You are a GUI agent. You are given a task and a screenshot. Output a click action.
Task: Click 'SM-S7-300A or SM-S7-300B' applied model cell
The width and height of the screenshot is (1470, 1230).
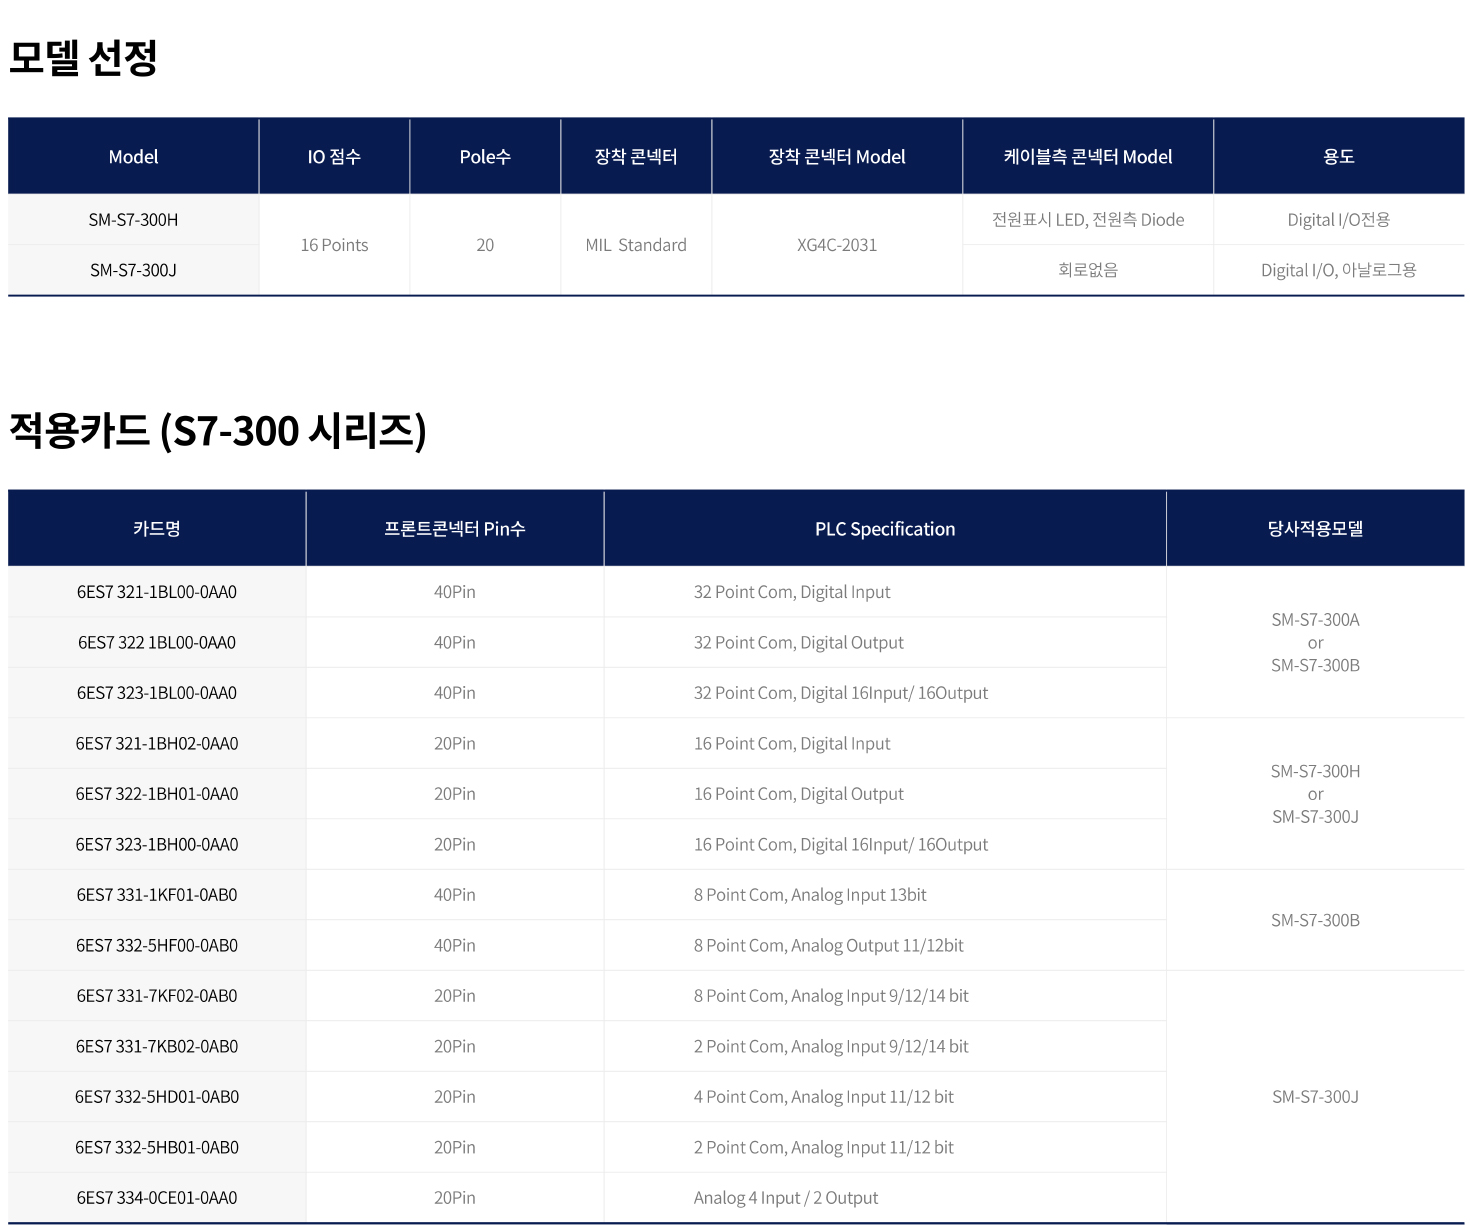pyautogui.click(x=1316, y=642)
